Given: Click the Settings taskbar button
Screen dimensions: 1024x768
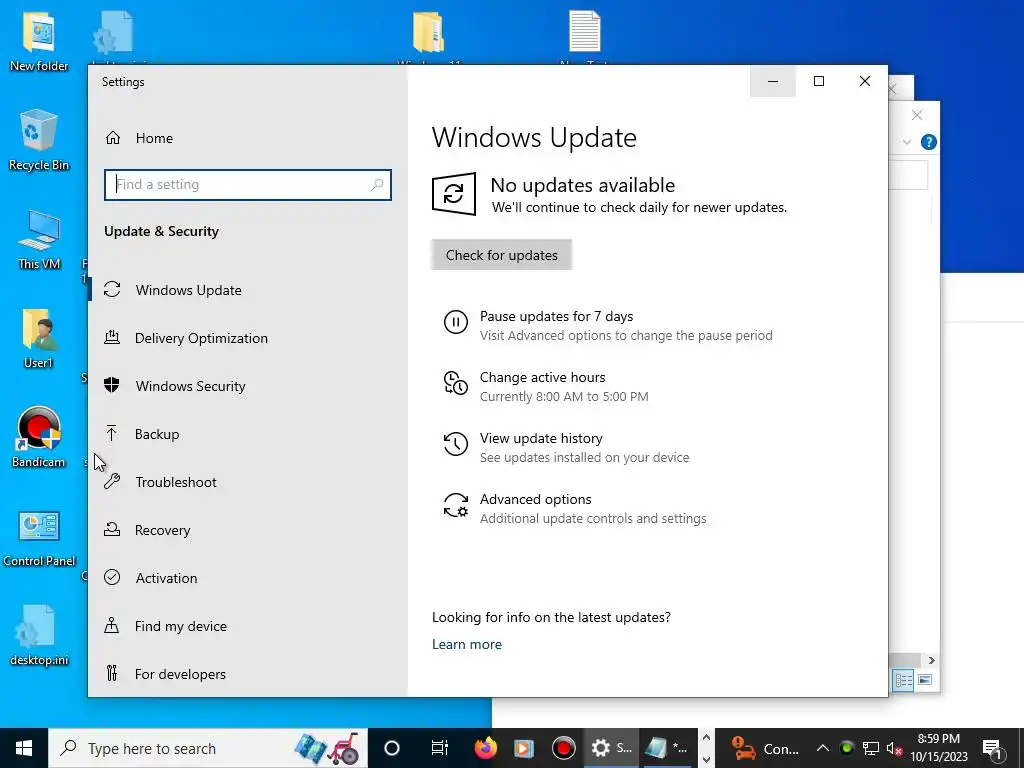Looking at the screenshot, I should 610,748.
